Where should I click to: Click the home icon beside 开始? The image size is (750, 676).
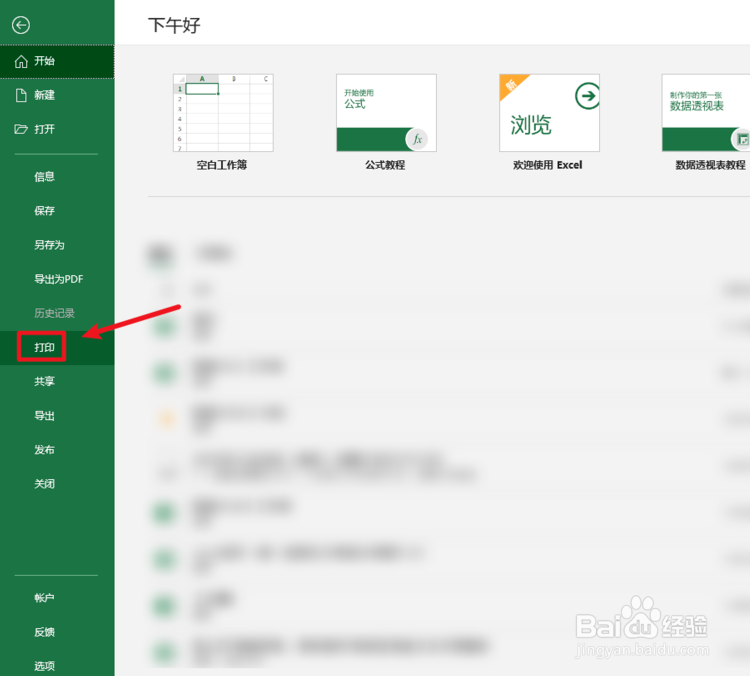point(21,61)
